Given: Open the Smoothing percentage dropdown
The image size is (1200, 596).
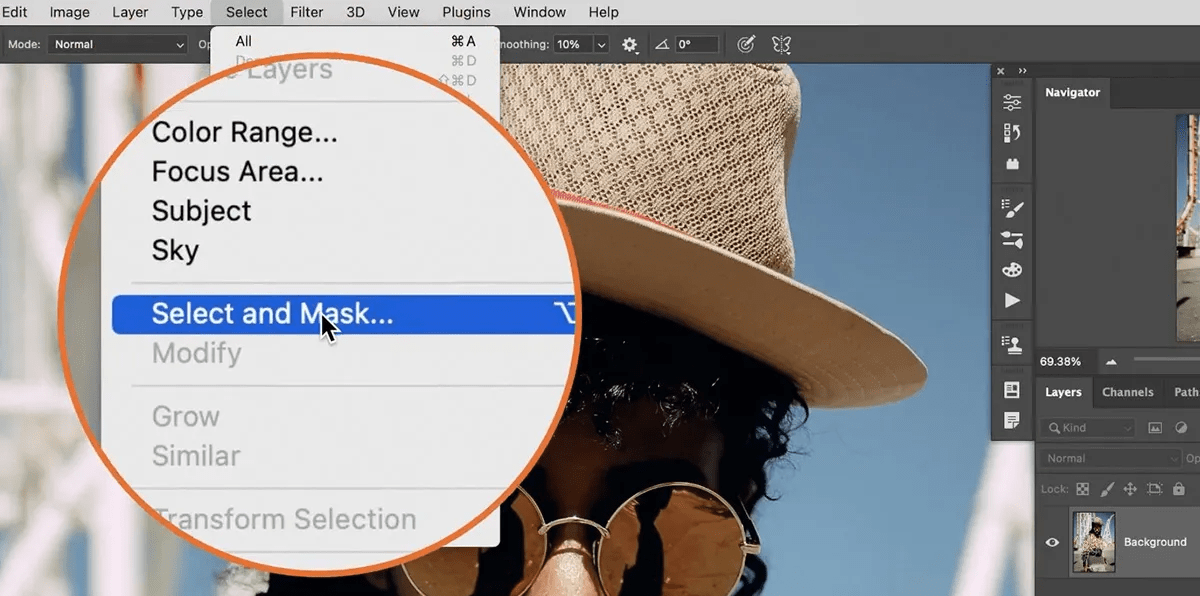Looking at the screenshot, I should point(599,44).
